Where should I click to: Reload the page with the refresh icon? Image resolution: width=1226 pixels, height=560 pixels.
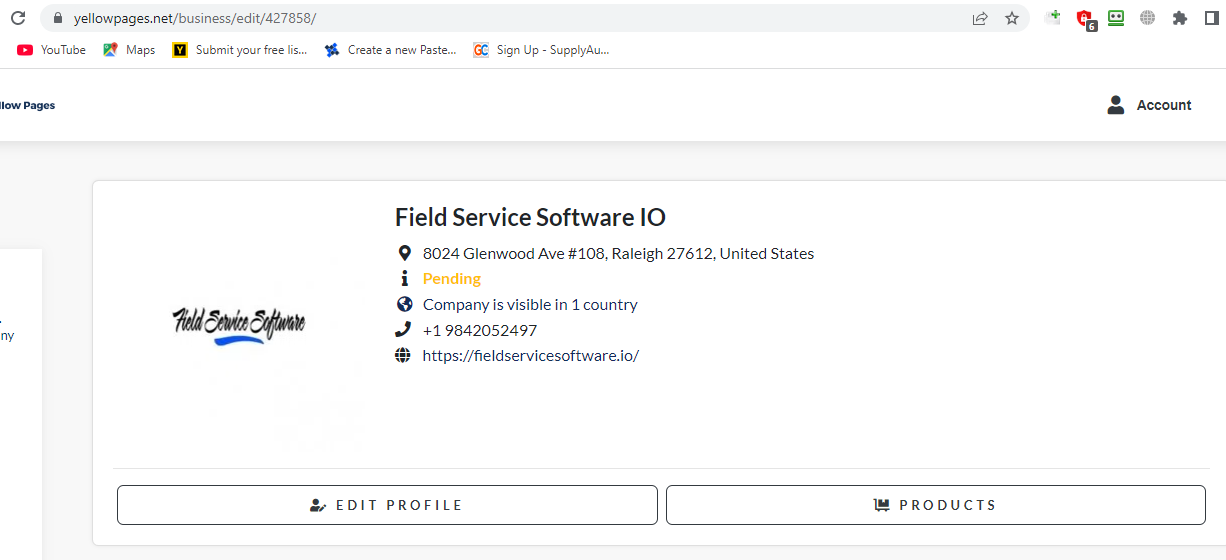click(x=18, y=18)
